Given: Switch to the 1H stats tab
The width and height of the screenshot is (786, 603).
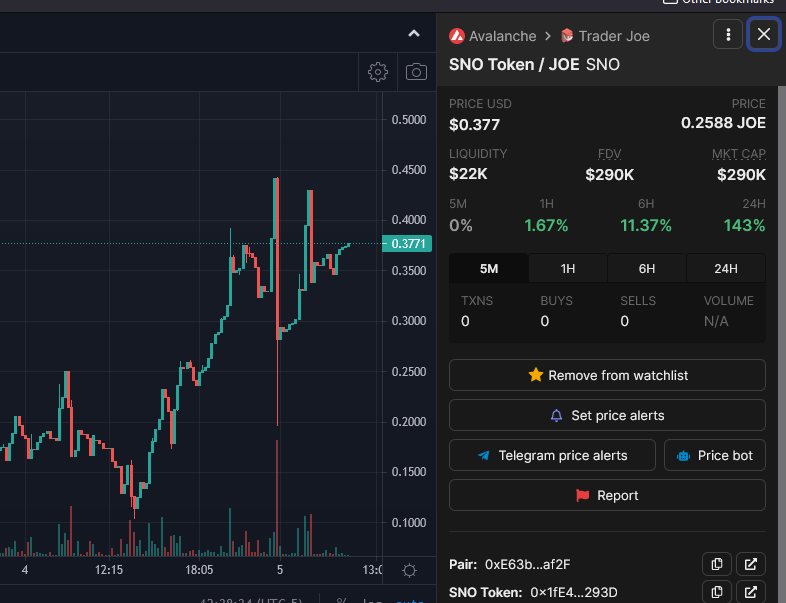Looking at the screenshot, I should click(568, 269).
